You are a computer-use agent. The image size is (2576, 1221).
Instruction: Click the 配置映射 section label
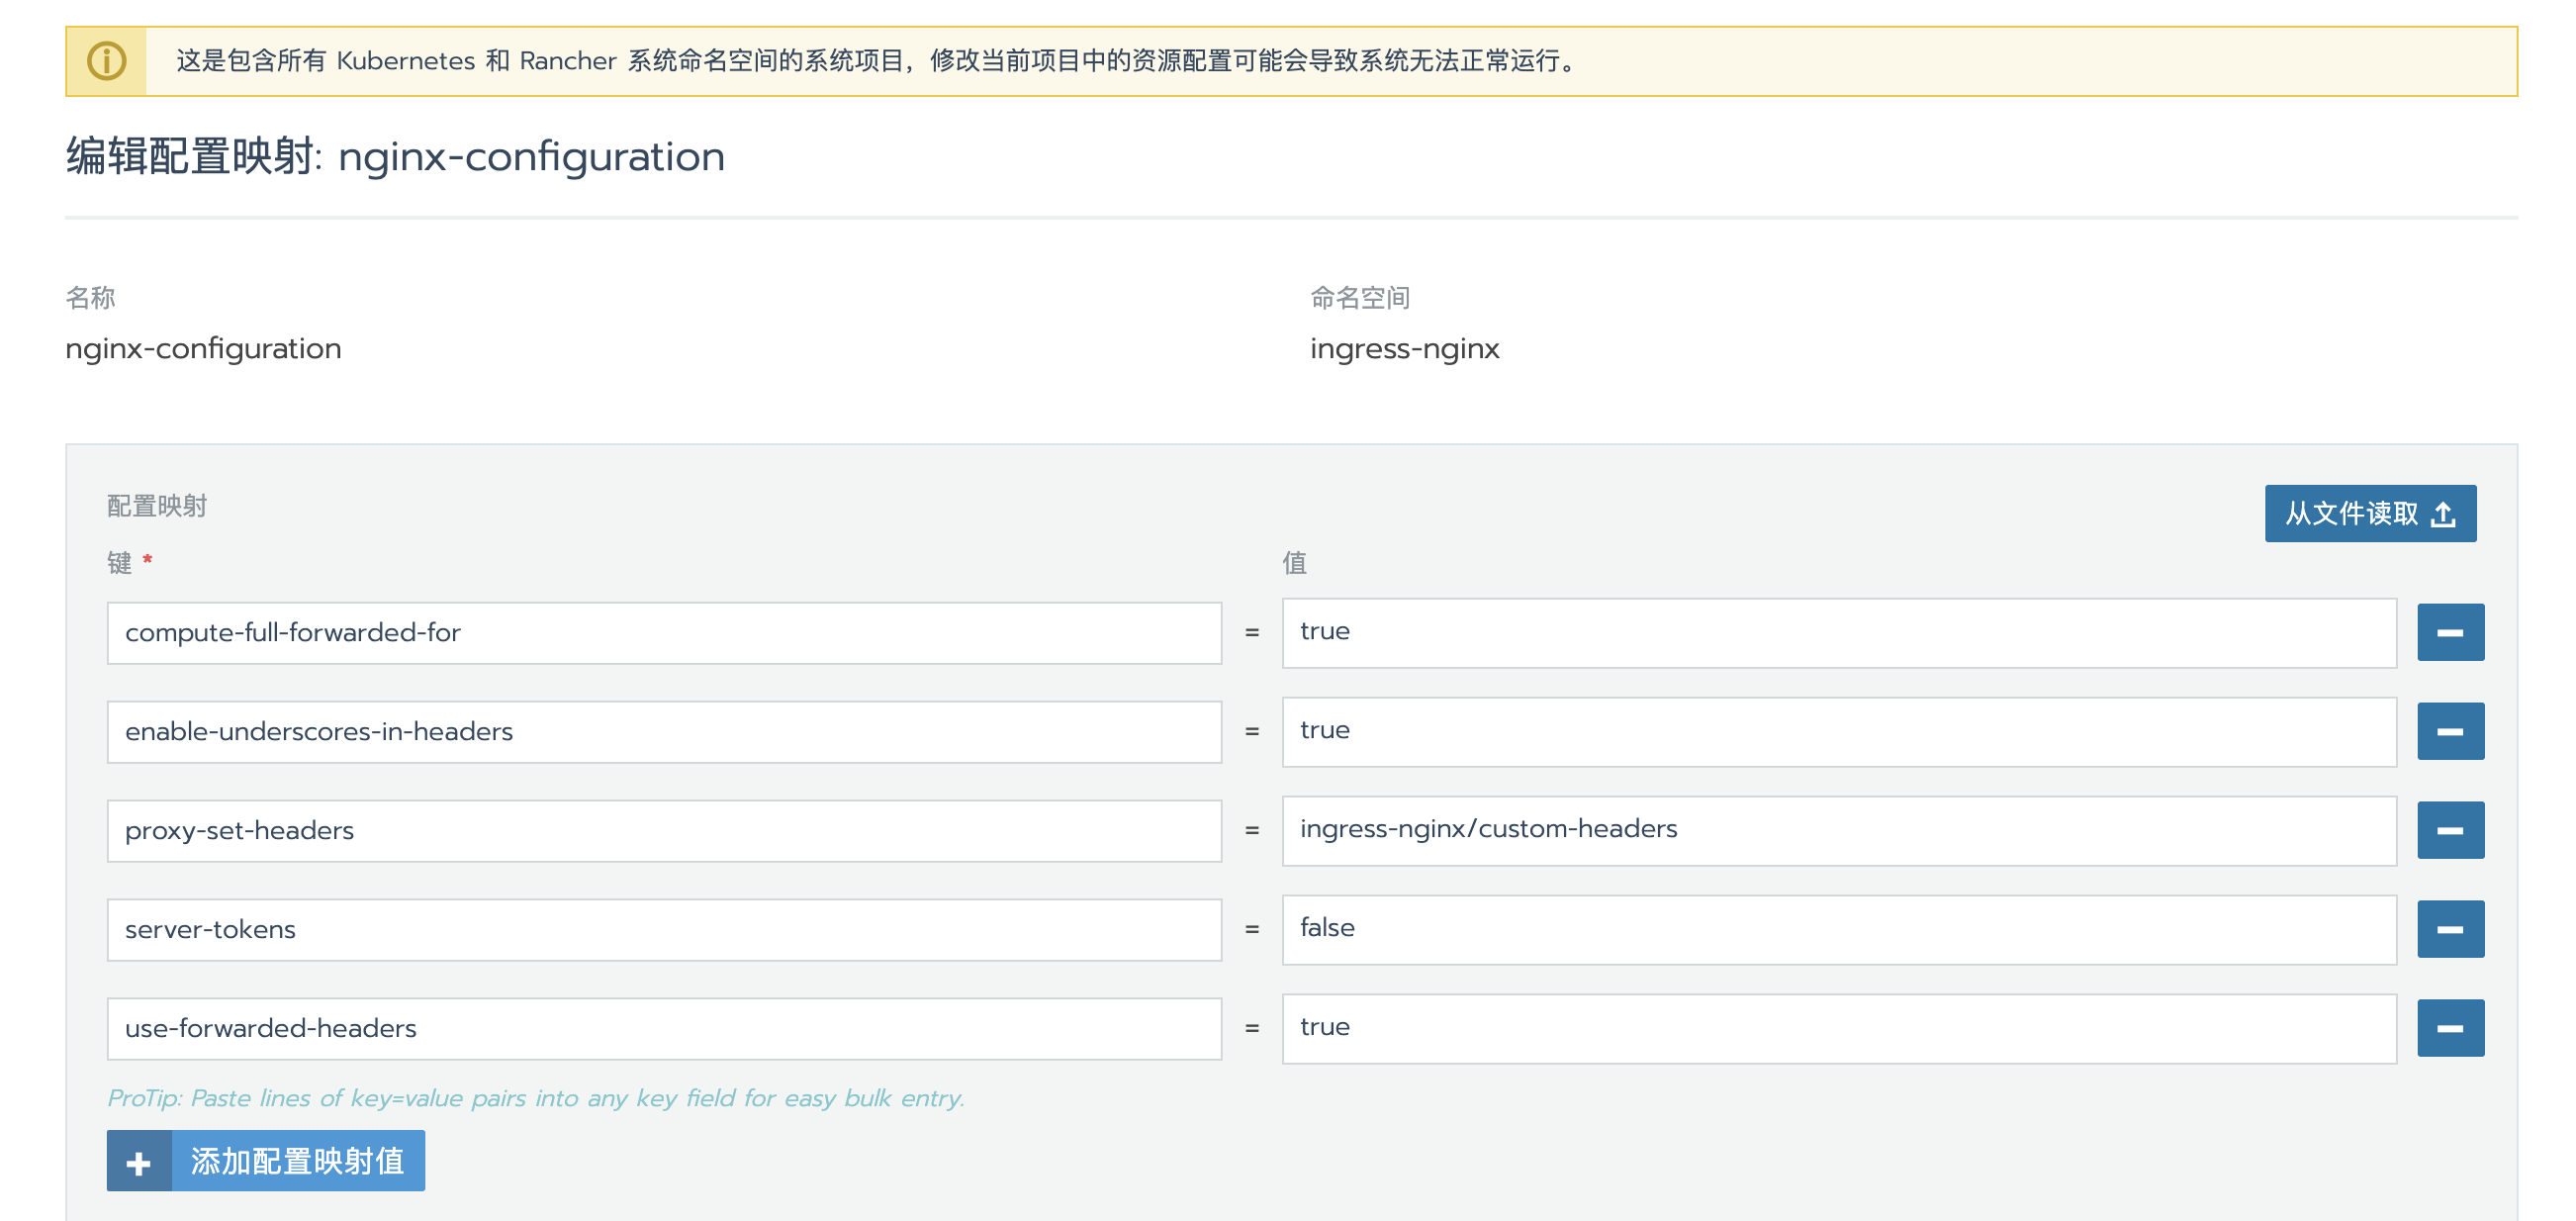tap(157, 506)
